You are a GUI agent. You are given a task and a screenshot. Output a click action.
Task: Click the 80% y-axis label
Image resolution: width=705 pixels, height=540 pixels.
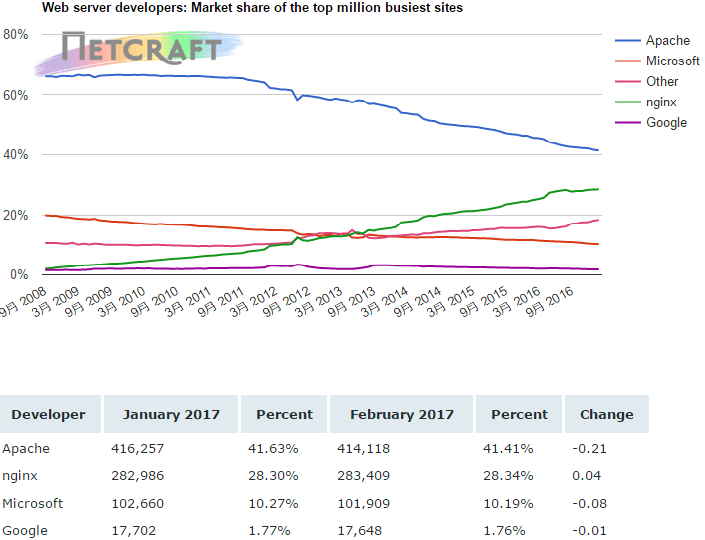click(16, 34)
